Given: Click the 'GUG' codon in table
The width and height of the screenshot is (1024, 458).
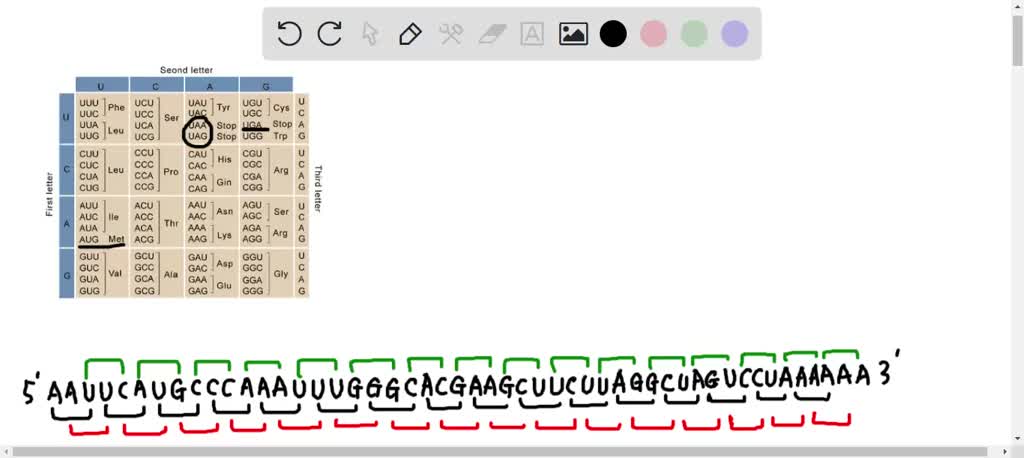Looking at the screenshot, I should click(x=89, y=291).
